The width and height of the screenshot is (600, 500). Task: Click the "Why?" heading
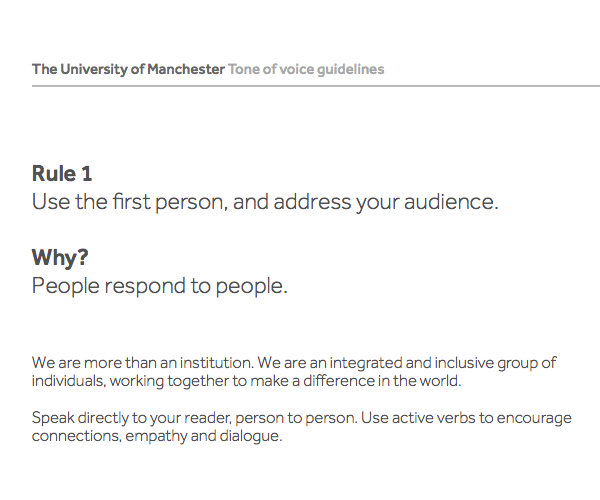tap(60, 257)
